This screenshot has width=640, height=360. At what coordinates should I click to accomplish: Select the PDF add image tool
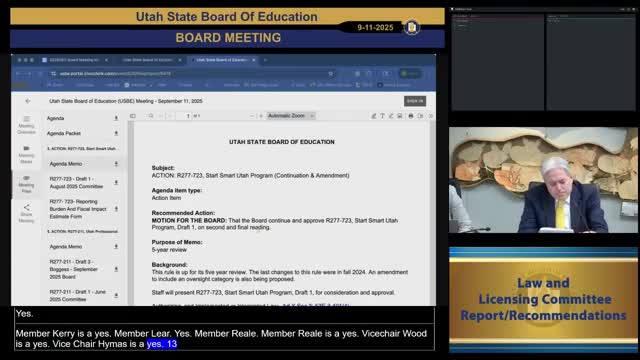pyautogui.click(x=400, y=116)
